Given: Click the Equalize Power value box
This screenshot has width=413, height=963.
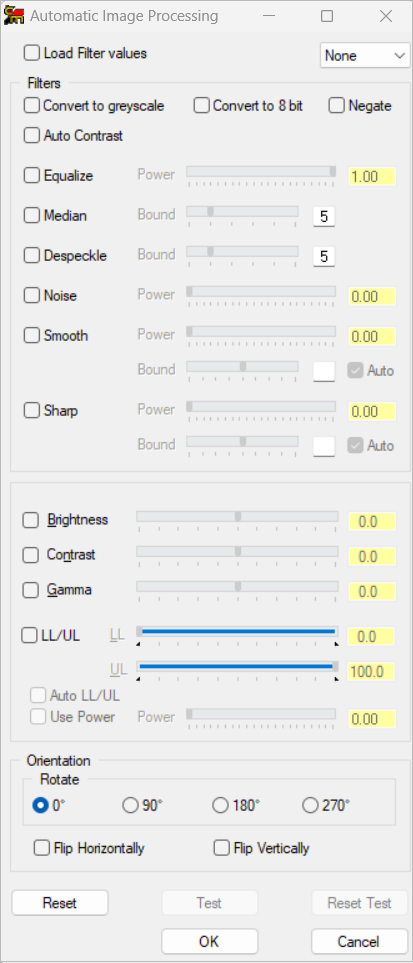Looking at the screenshot, I should (372, 176).
